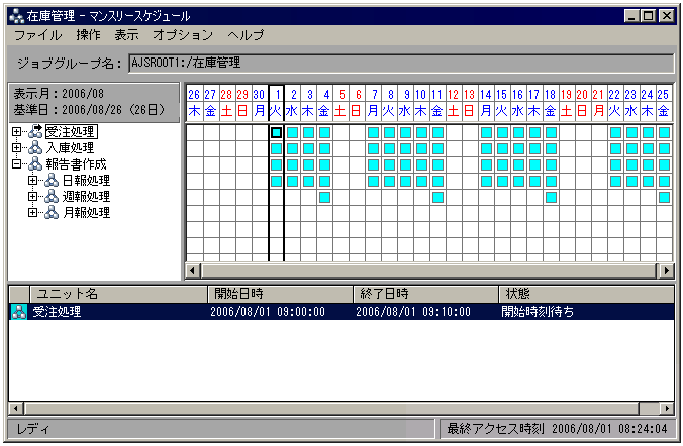This screenshot has width=683, height=446.
Task: Open the 操作 menu
Action: point(88,35)
